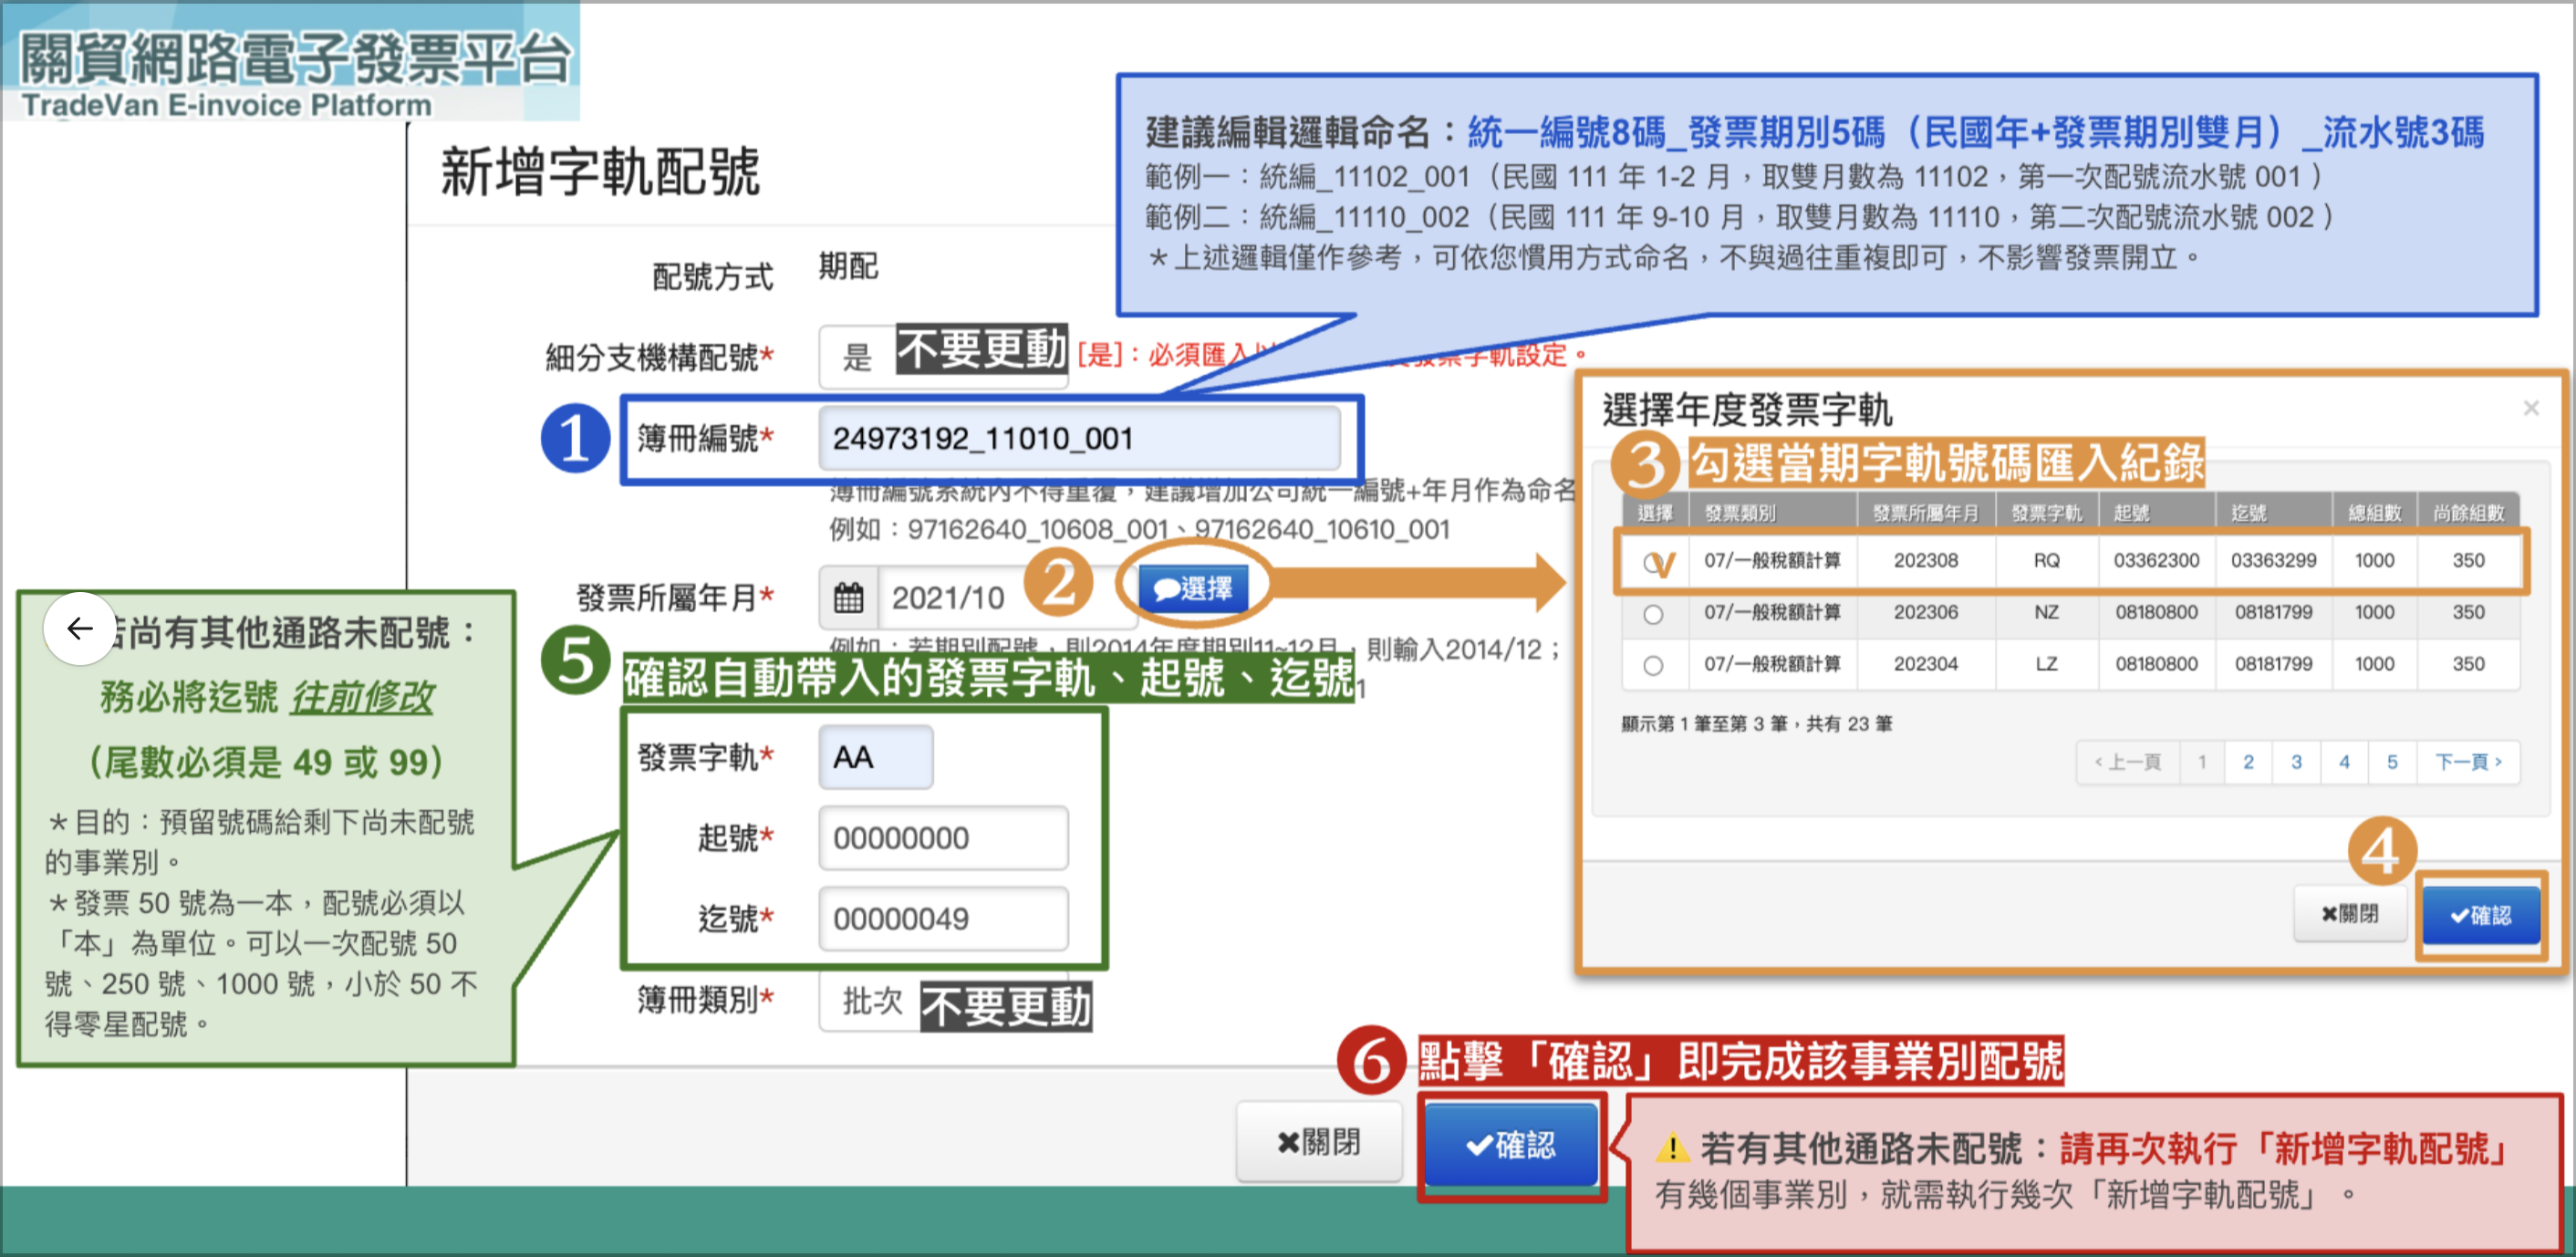Click cell 202304 in the LZ row

(x=1925, y=664)
